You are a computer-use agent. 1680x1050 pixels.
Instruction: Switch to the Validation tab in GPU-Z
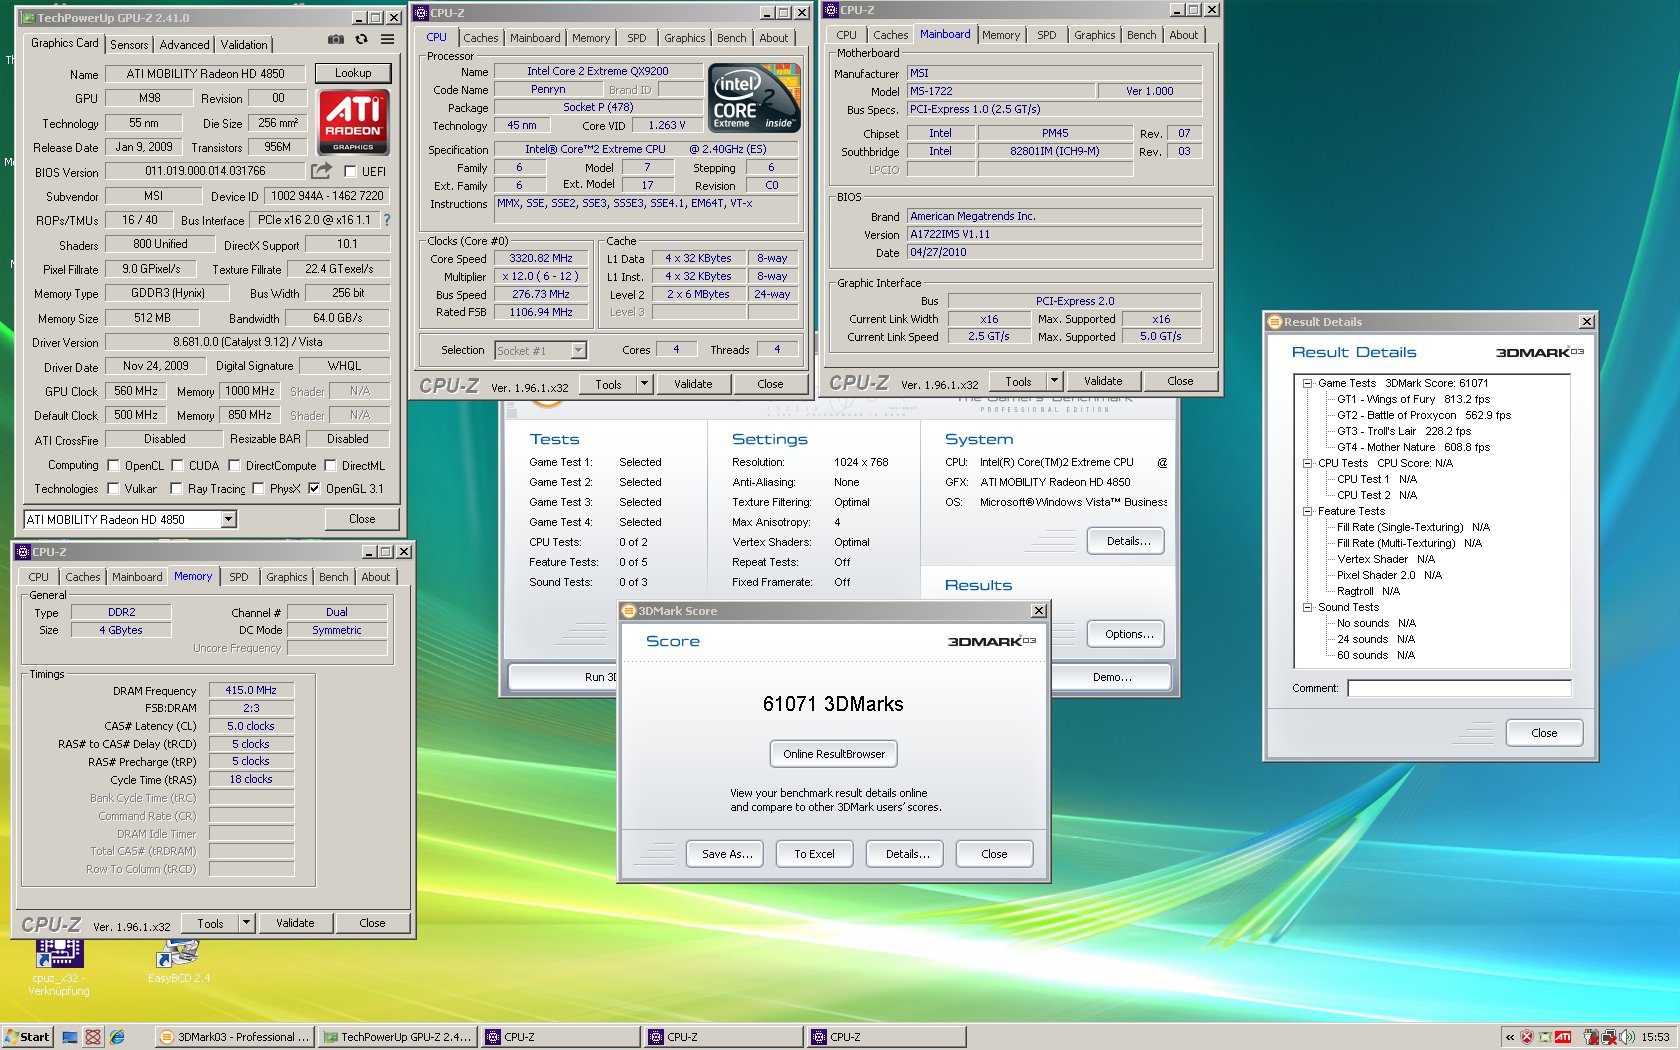[x=244, y=45]
